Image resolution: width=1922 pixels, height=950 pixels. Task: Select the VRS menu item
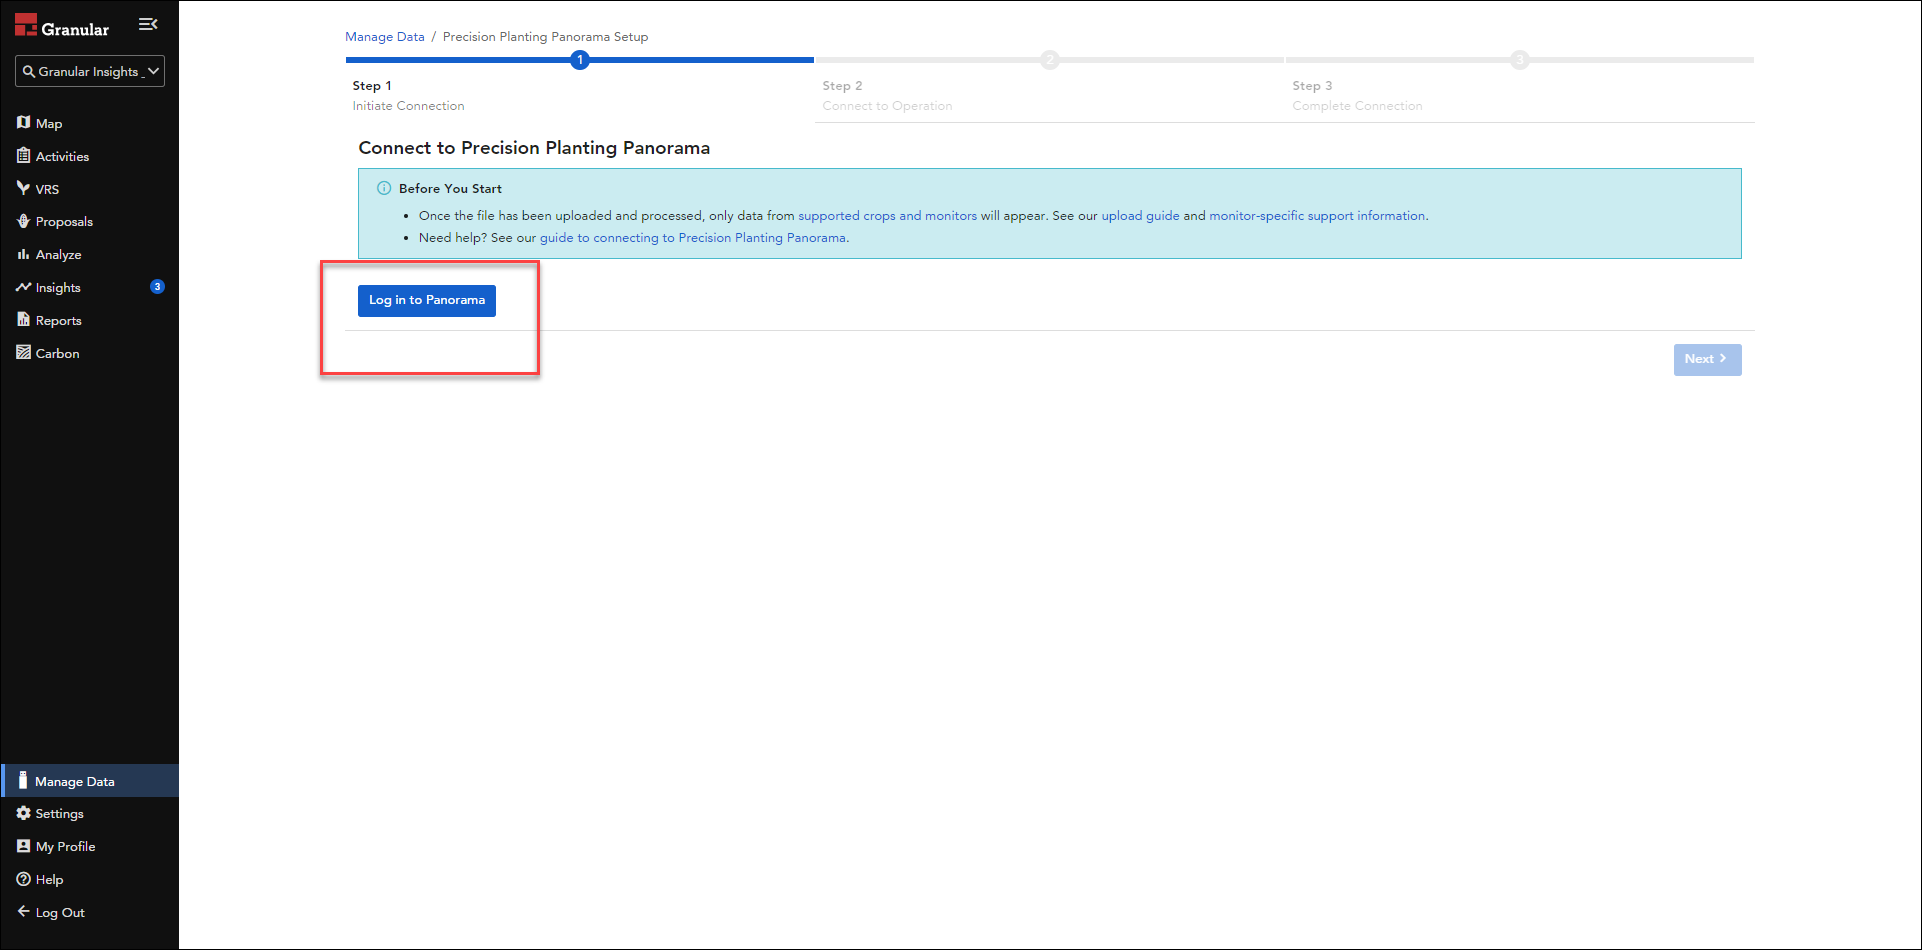click(x=90, y=189)
